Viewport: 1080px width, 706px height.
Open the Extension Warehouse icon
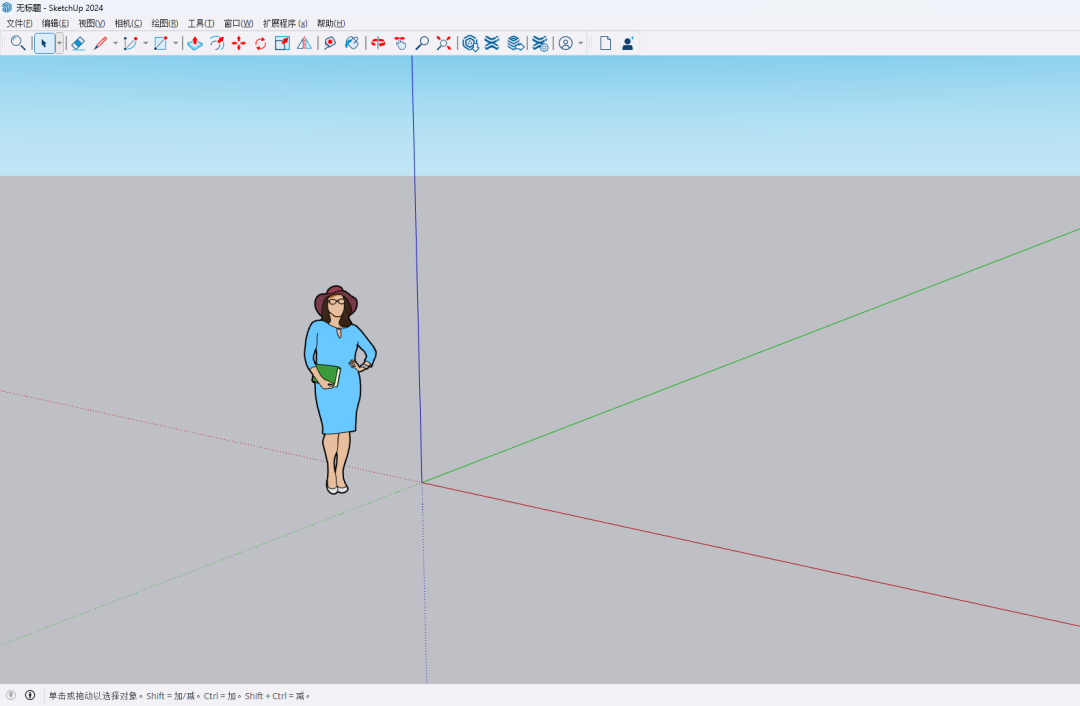click(x=492, y=43)
